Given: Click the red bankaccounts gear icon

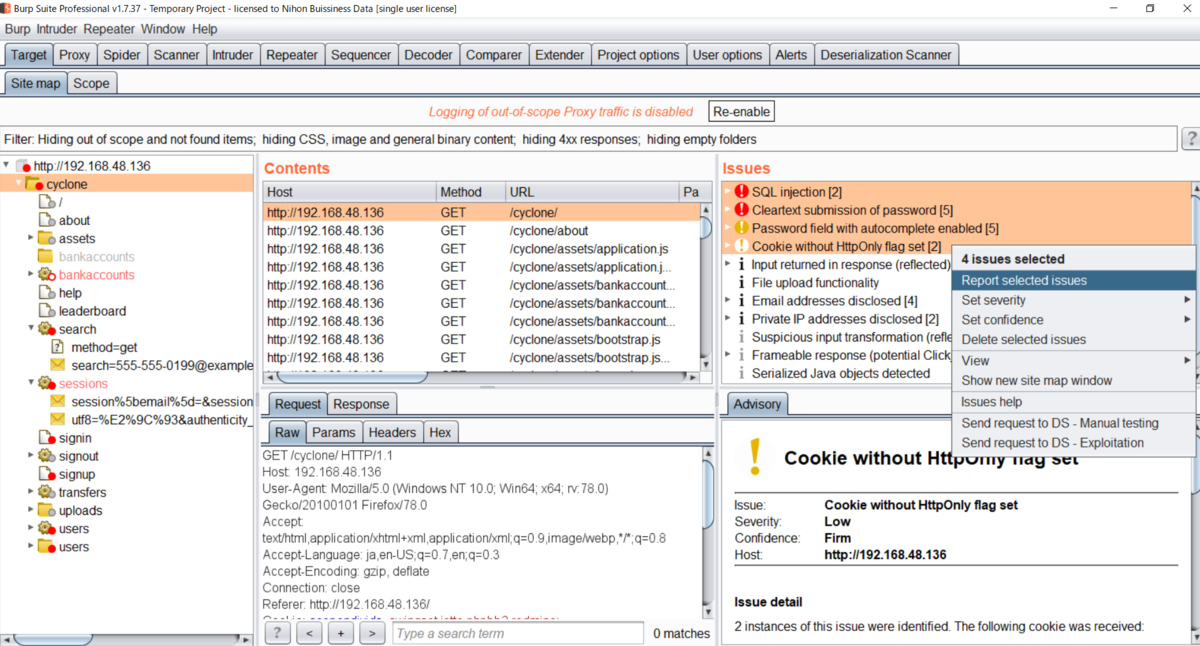Looking at the screenshot, I should pyautogui.click(x=46, y=274).
